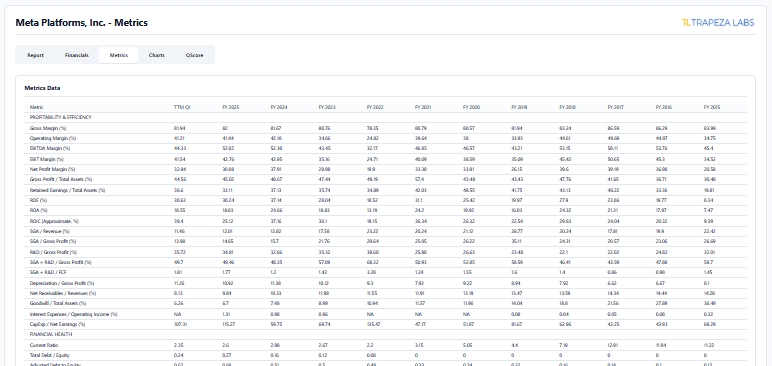This screenshot has height=366, width=772.
Task: Select the ROE (%) row label
Action: 38,200
